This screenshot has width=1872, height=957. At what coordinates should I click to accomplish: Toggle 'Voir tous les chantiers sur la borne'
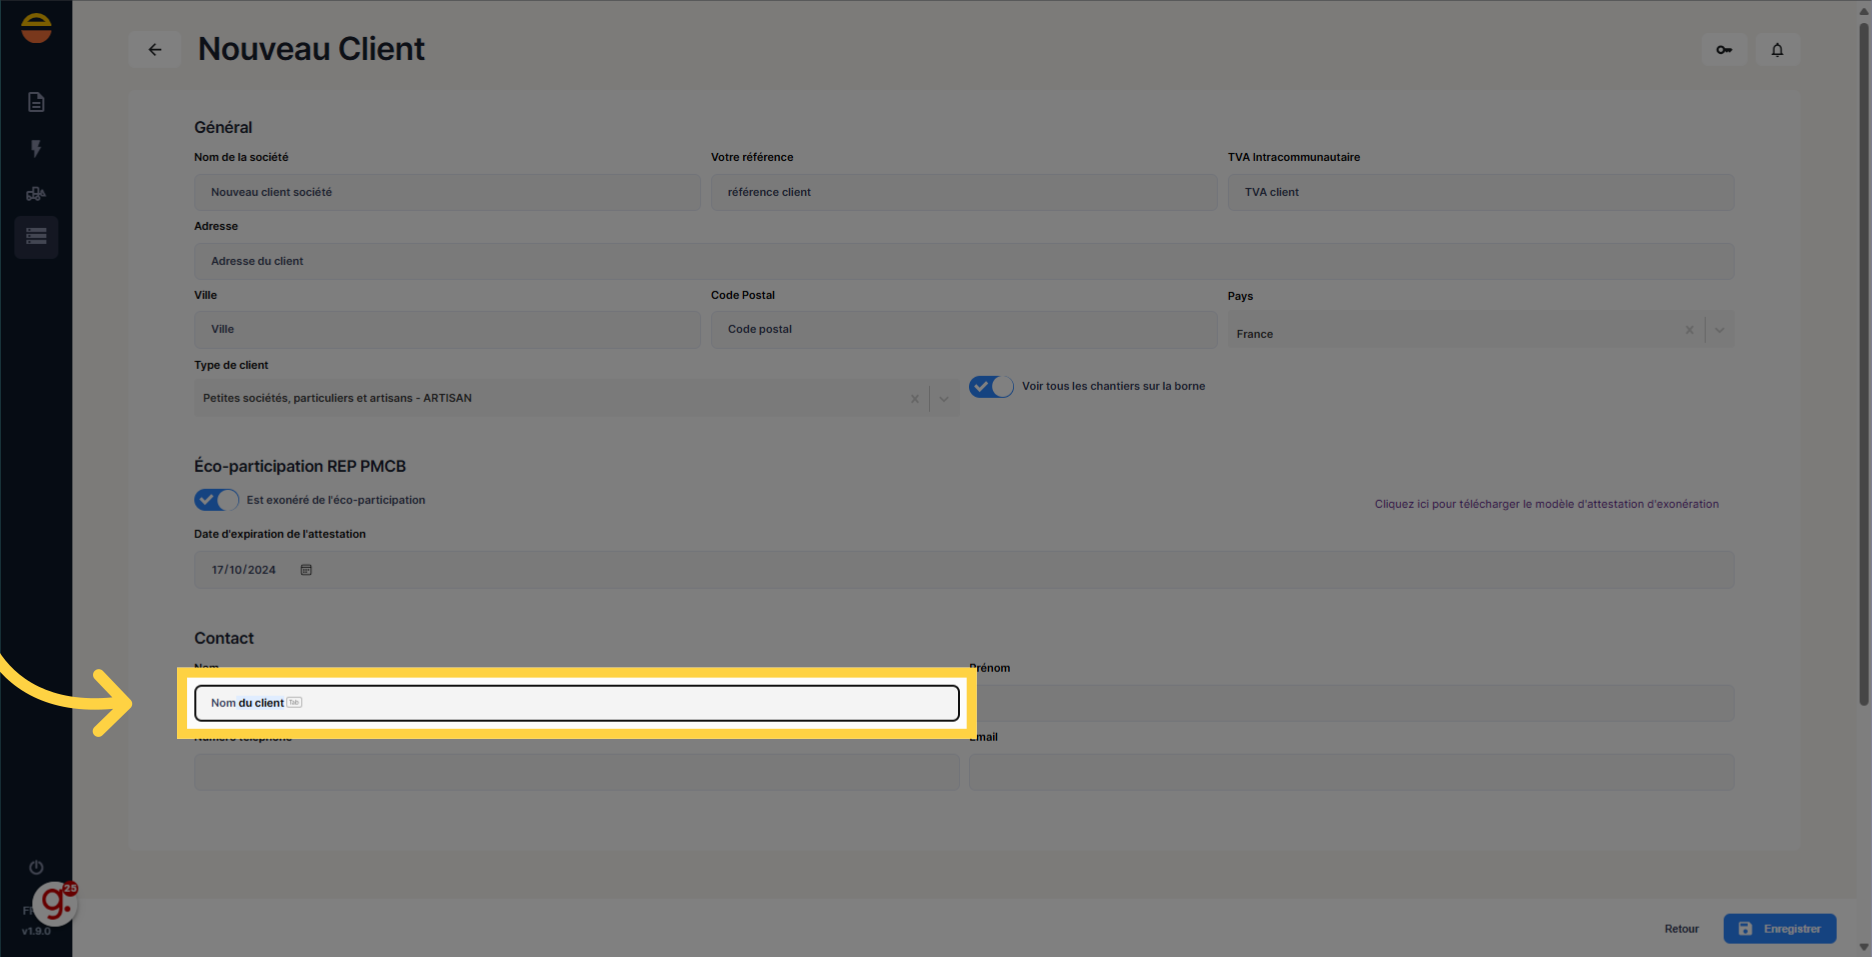(x=990, y=386)
